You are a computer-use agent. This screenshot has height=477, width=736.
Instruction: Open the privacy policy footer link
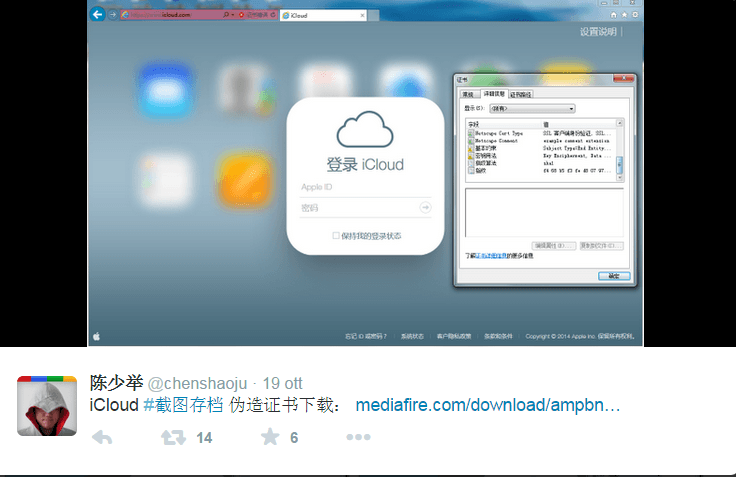(x=454, y=336)
